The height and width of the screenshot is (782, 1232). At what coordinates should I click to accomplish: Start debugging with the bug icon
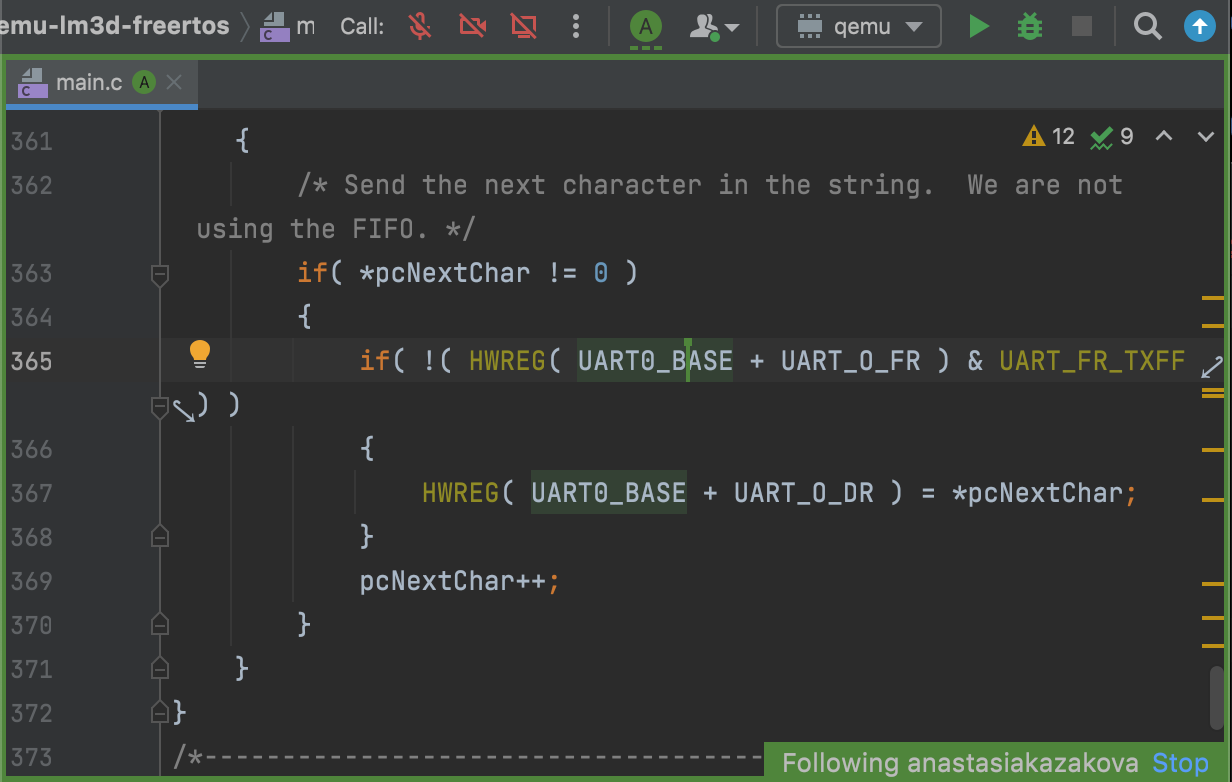tap(1029, 27)
